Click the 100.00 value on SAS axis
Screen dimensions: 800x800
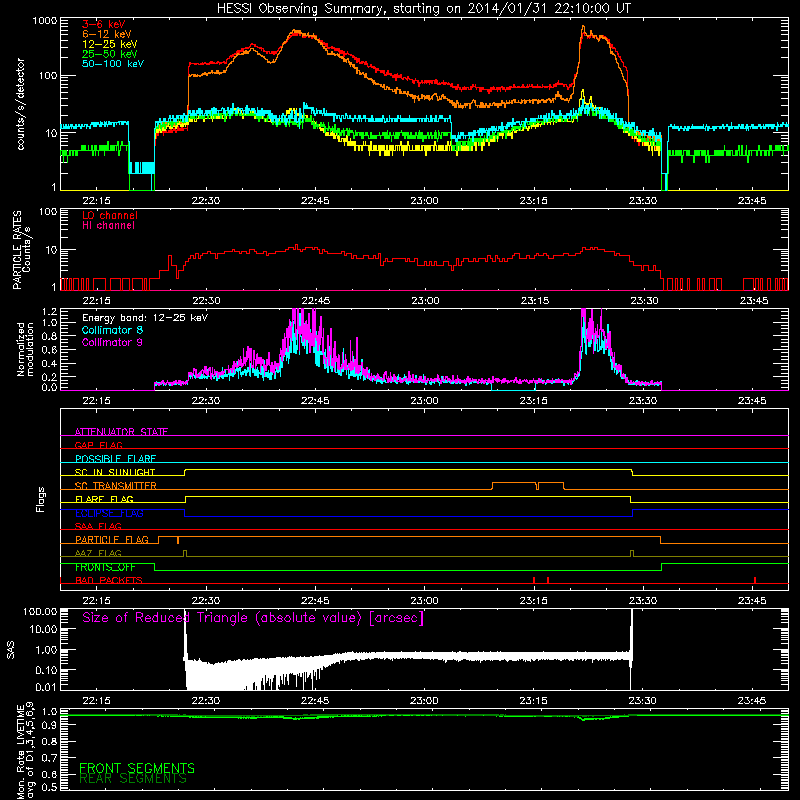point(40,612)
